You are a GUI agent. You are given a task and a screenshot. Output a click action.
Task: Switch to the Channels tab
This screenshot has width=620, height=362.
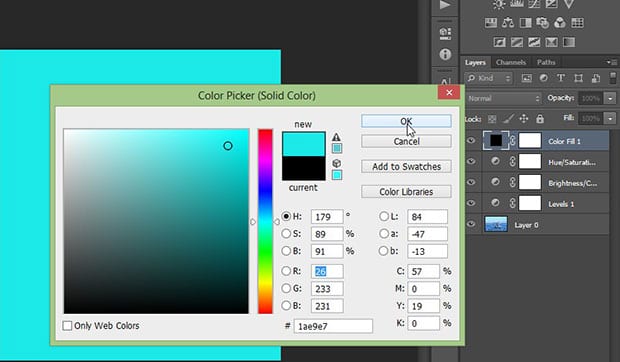point(510,62)
